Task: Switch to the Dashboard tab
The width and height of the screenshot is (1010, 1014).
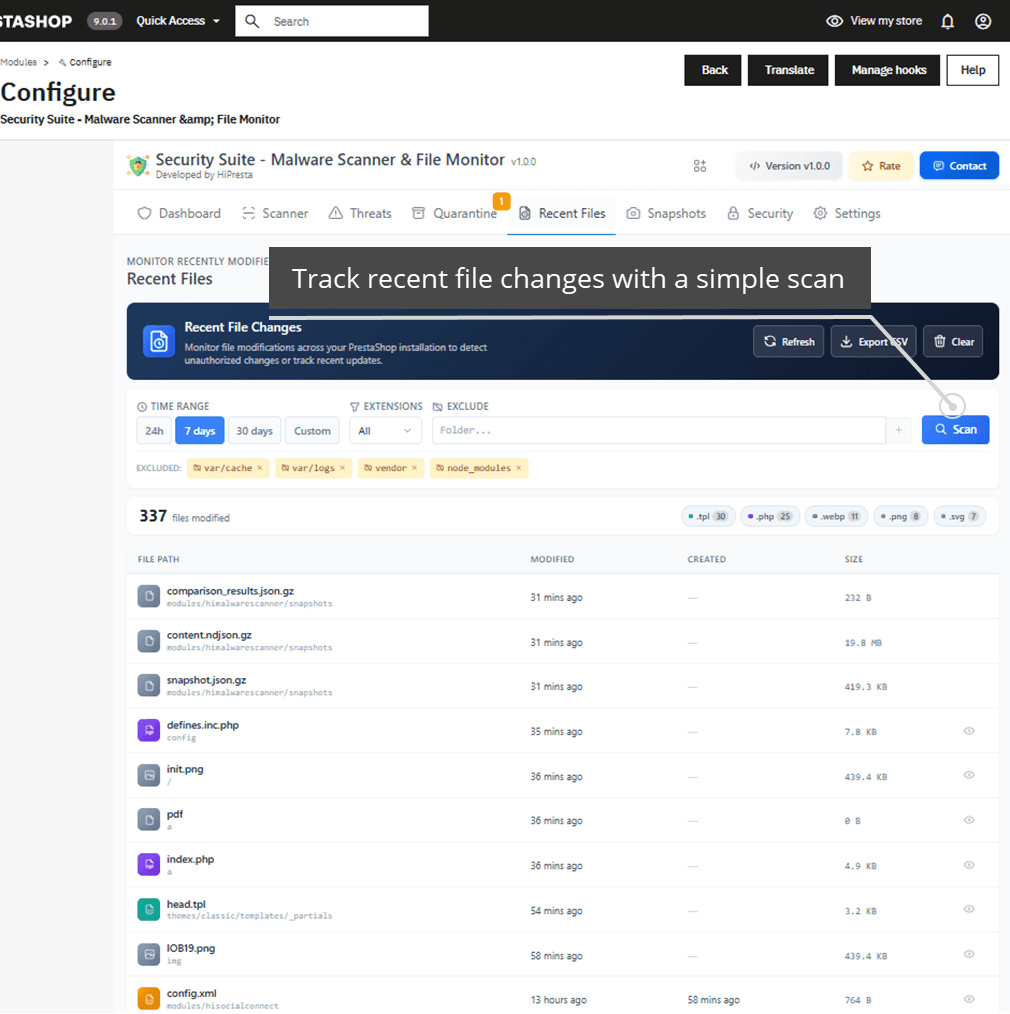Action: tap(179, 213)
